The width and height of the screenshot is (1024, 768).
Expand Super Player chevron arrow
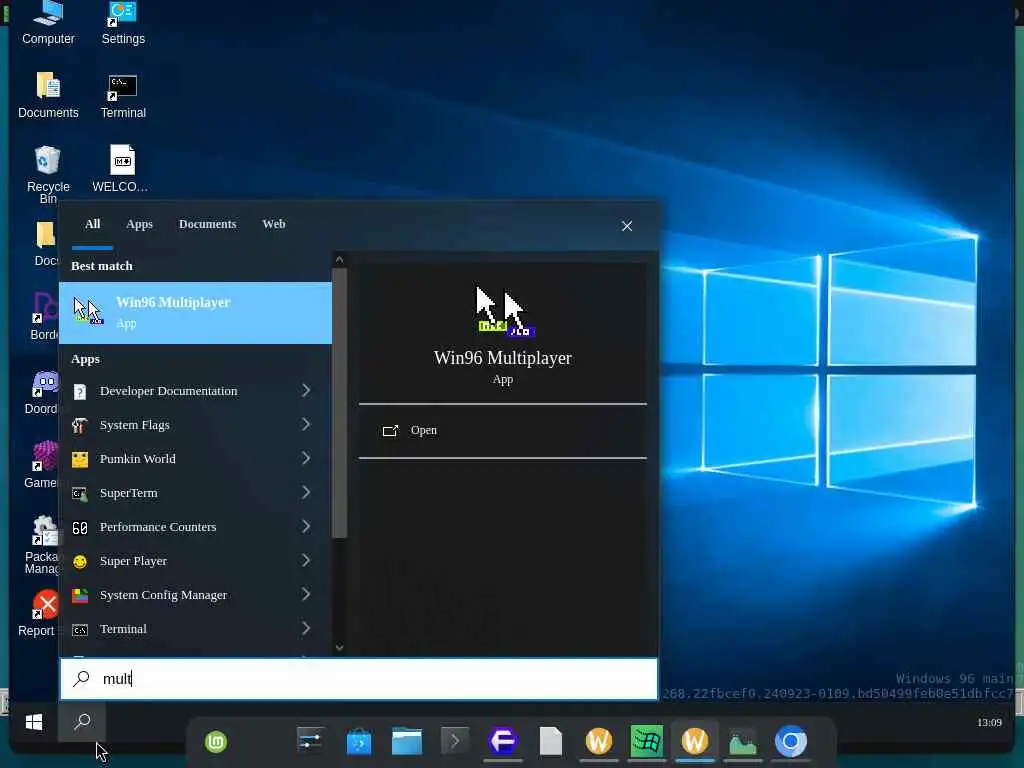(306, 560)
